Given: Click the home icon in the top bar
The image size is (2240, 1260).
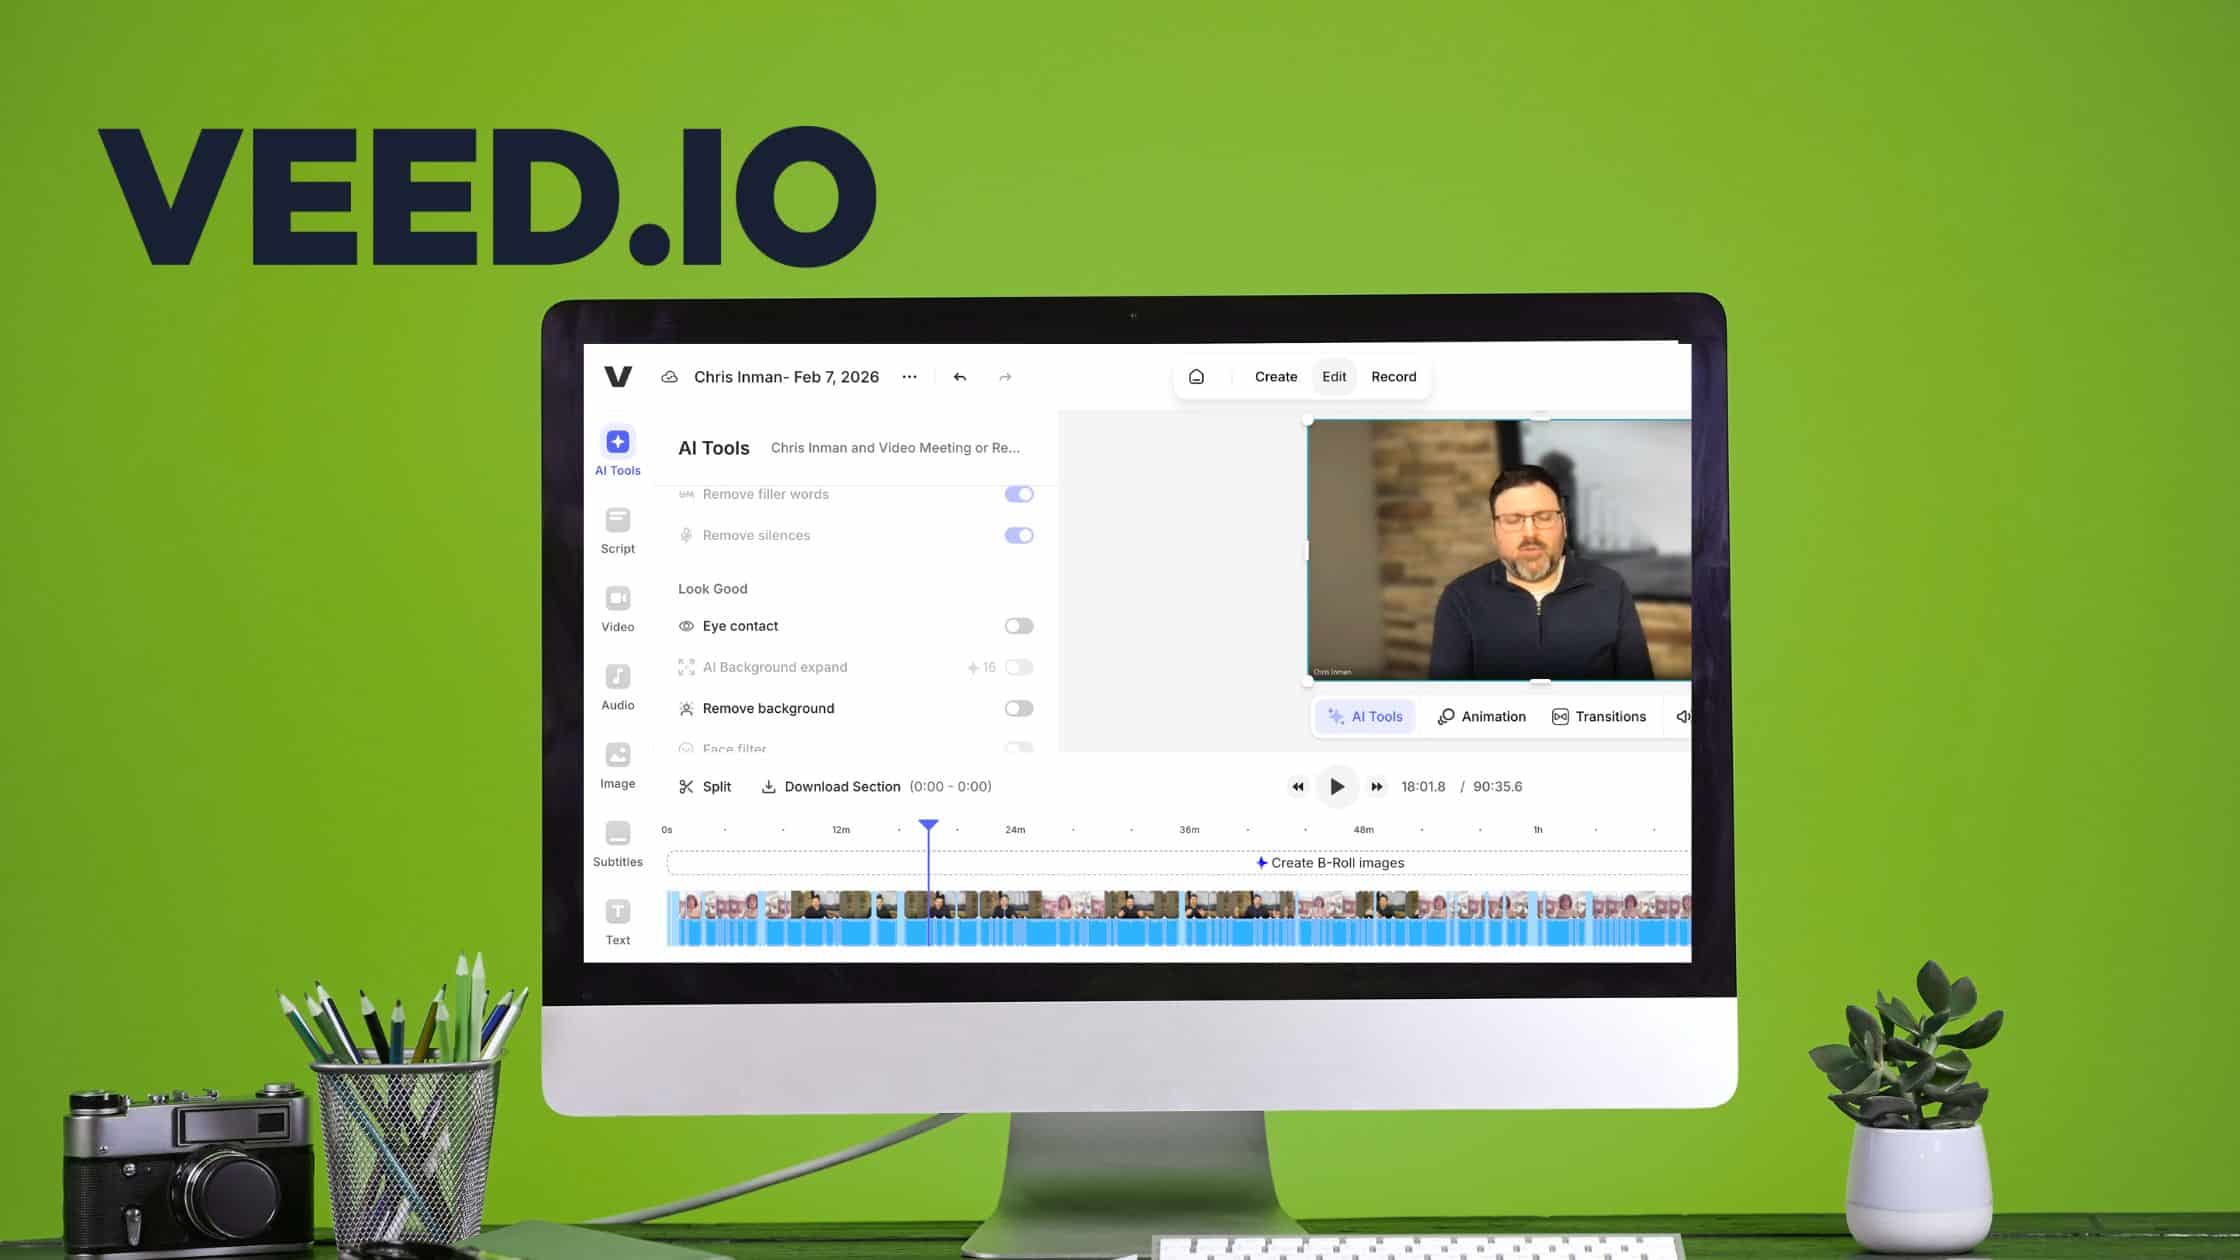Looking at the screenshot, I should [x=1196, y=376].
